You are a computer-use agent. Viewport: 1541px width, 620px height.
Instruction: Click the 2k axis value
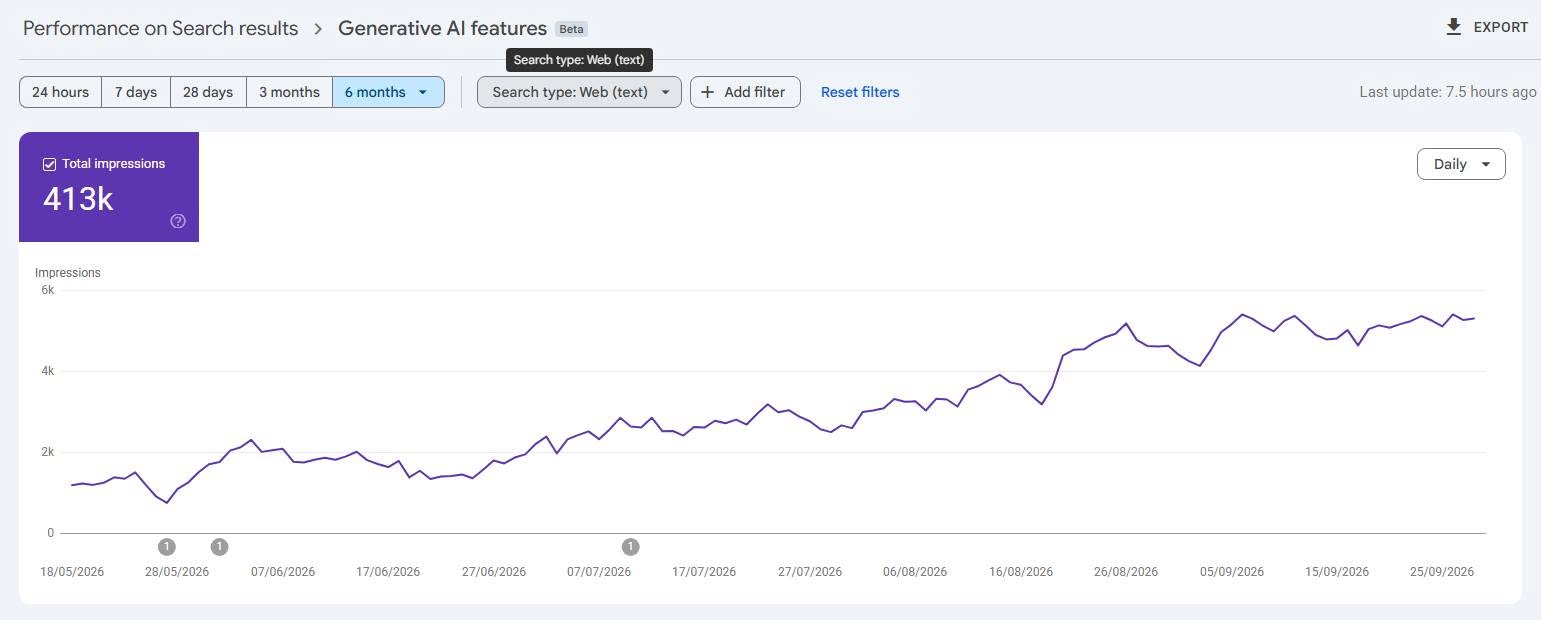click(x=48, y=452)
